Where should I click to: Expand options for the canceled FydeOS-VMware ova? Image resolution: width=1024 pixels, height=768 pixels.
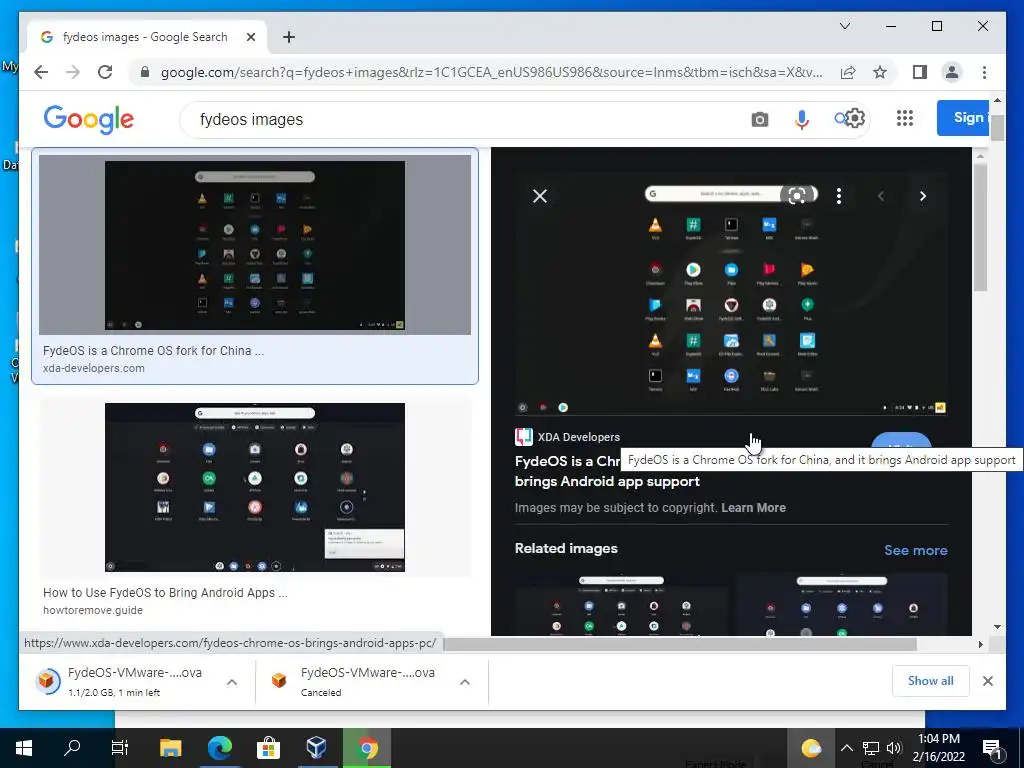(x=465, y=682)
